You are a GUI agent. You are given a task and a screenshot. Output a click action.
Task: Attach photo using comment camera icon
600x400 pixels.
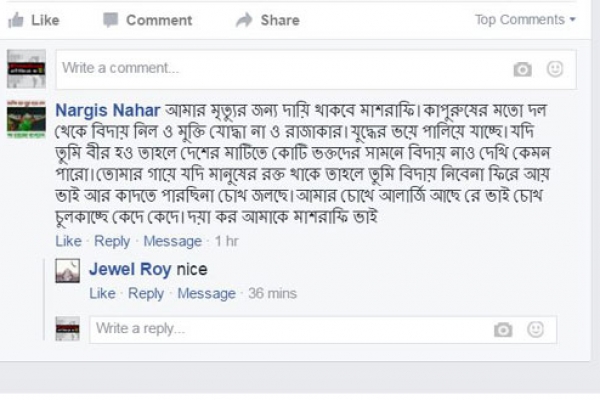click(522, 69)
